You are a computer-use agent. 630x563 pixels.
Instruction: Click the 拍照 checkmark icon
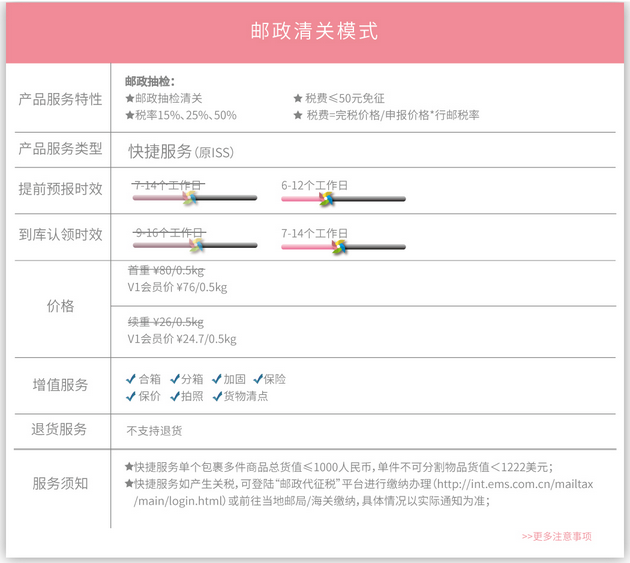tap(175, 396)
